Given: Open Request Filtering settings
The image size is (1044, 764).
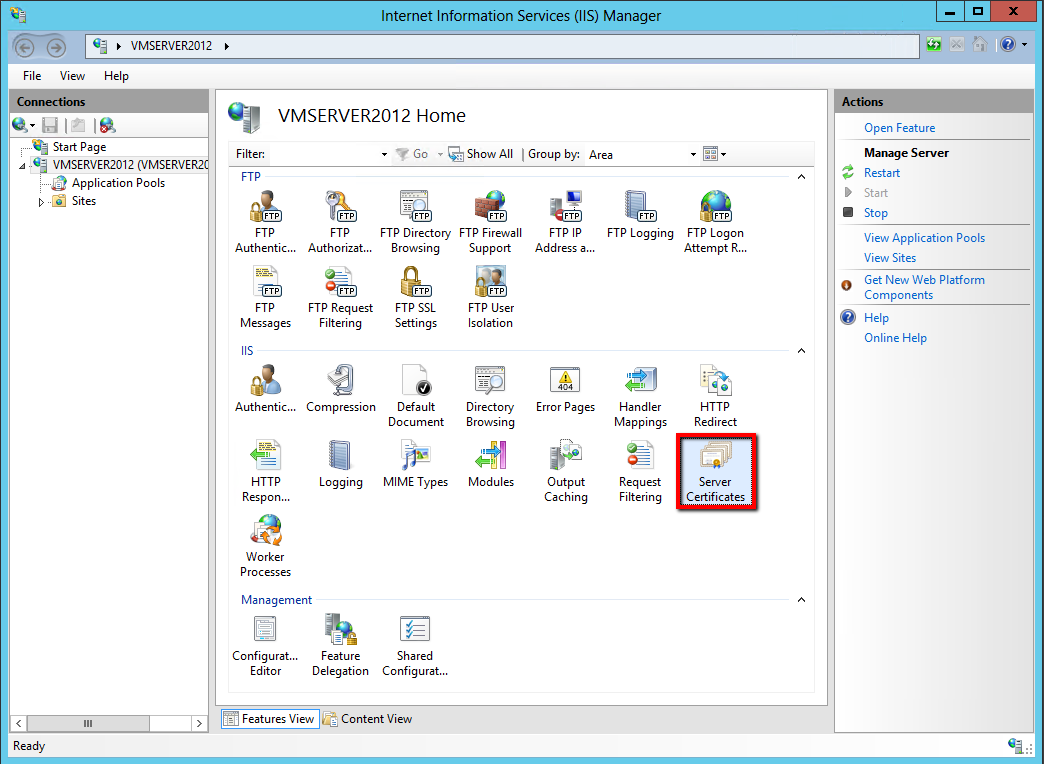Looking at the screenshot, I should click(x=640, y=463).
